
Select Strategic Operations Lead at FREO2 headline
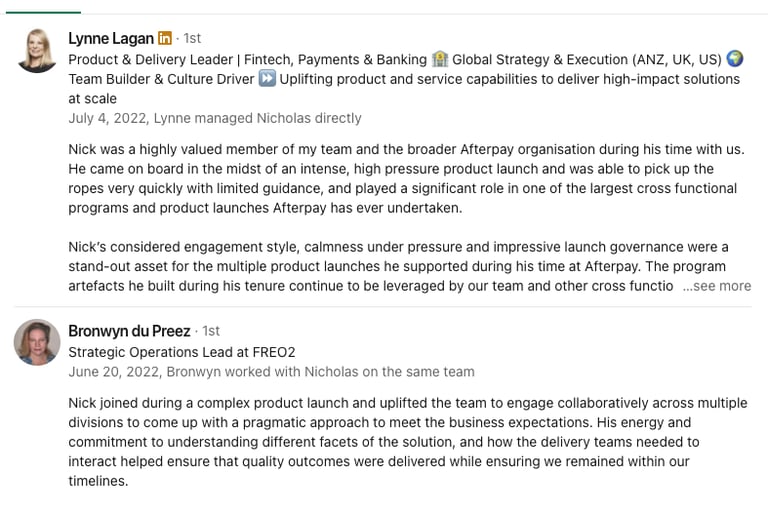(182, 352)
